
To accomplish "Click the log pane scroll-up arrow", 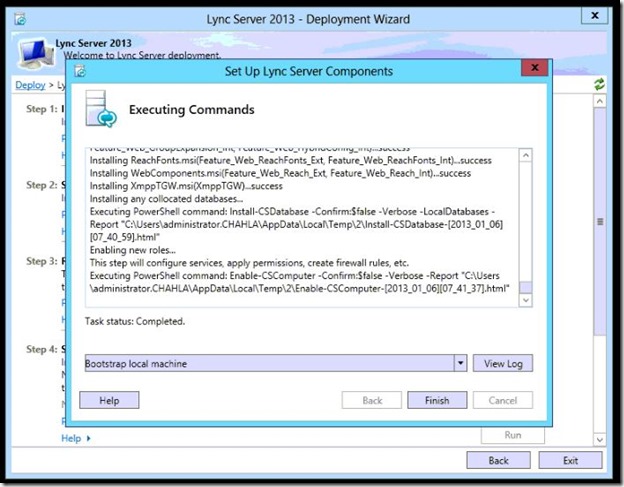I will 526,155.
